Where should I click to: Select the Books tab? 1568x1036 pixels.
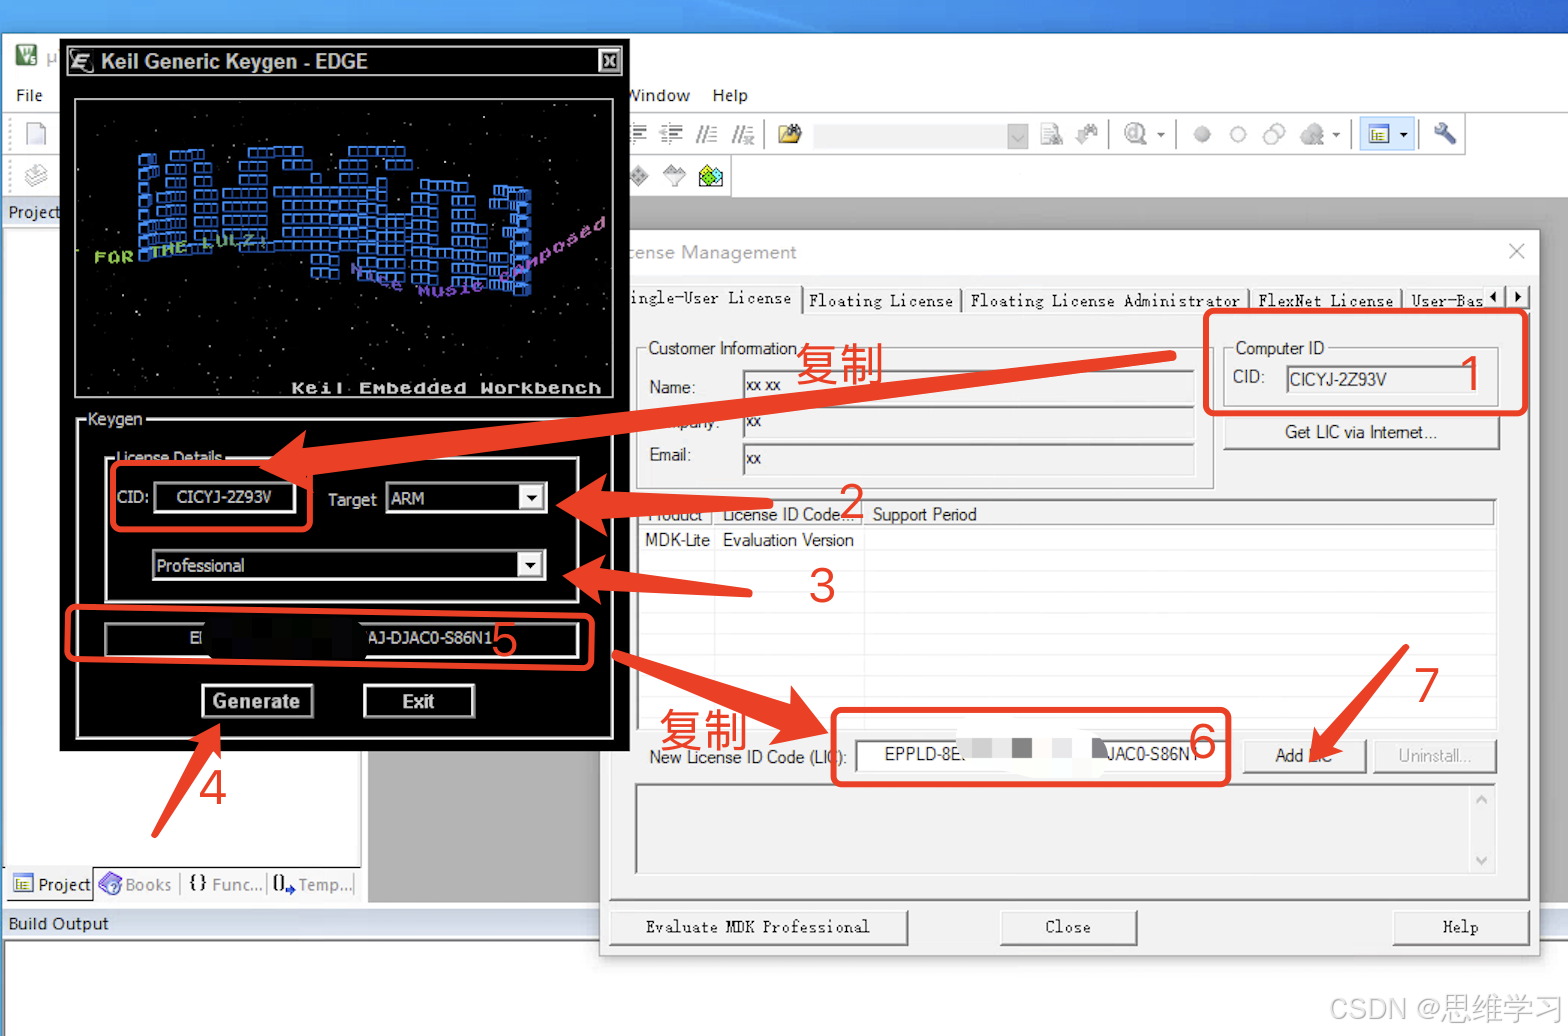click(136, 884)
